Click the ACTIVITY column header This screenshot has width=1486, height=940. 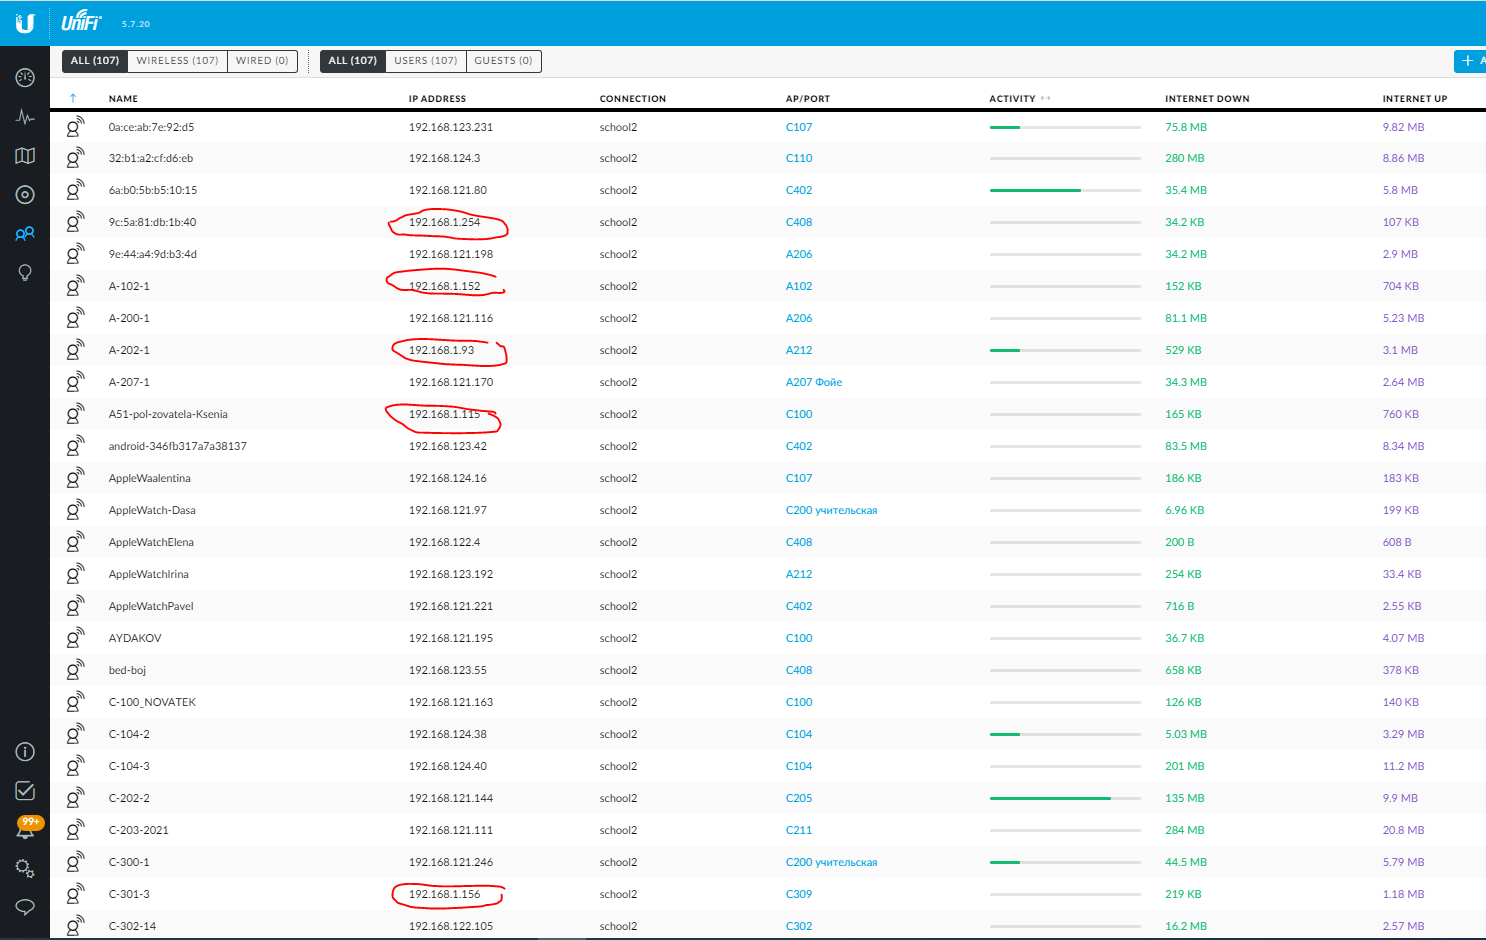click(1012, 99)
